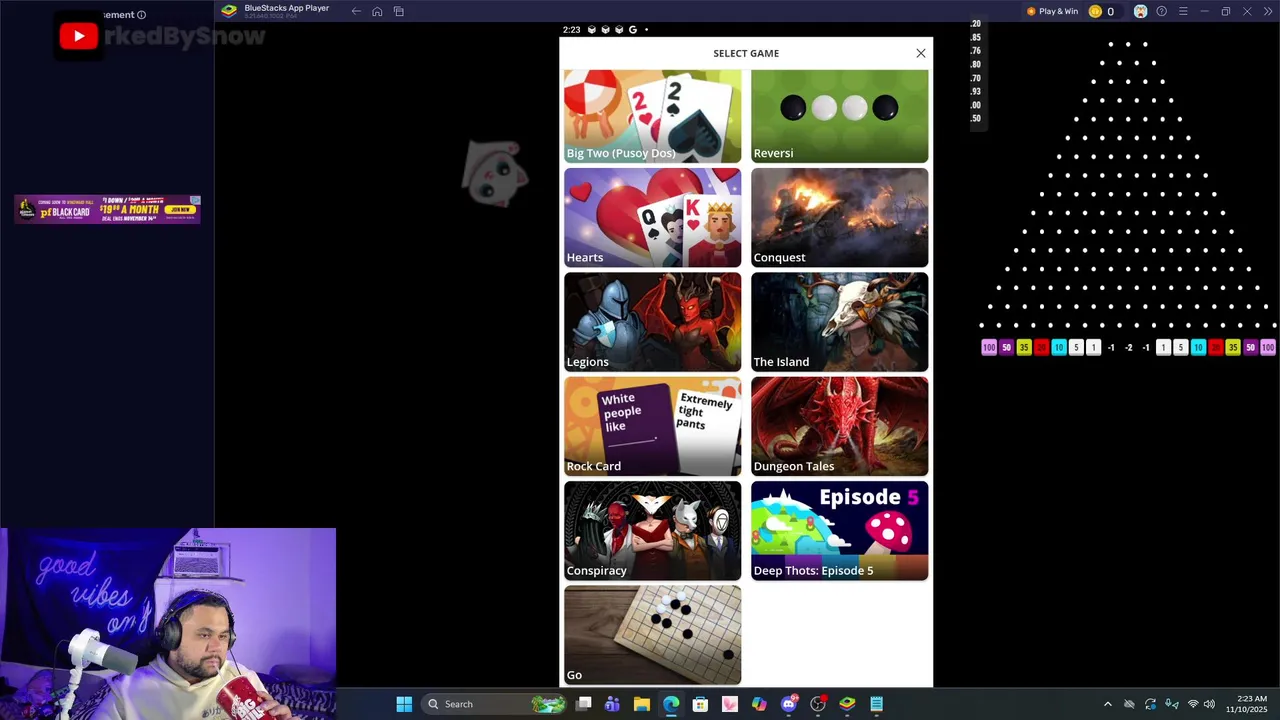Open the BlueStacks account avatar
This screenshot has height=720, width=1280.
click(x=1140, y=11)
